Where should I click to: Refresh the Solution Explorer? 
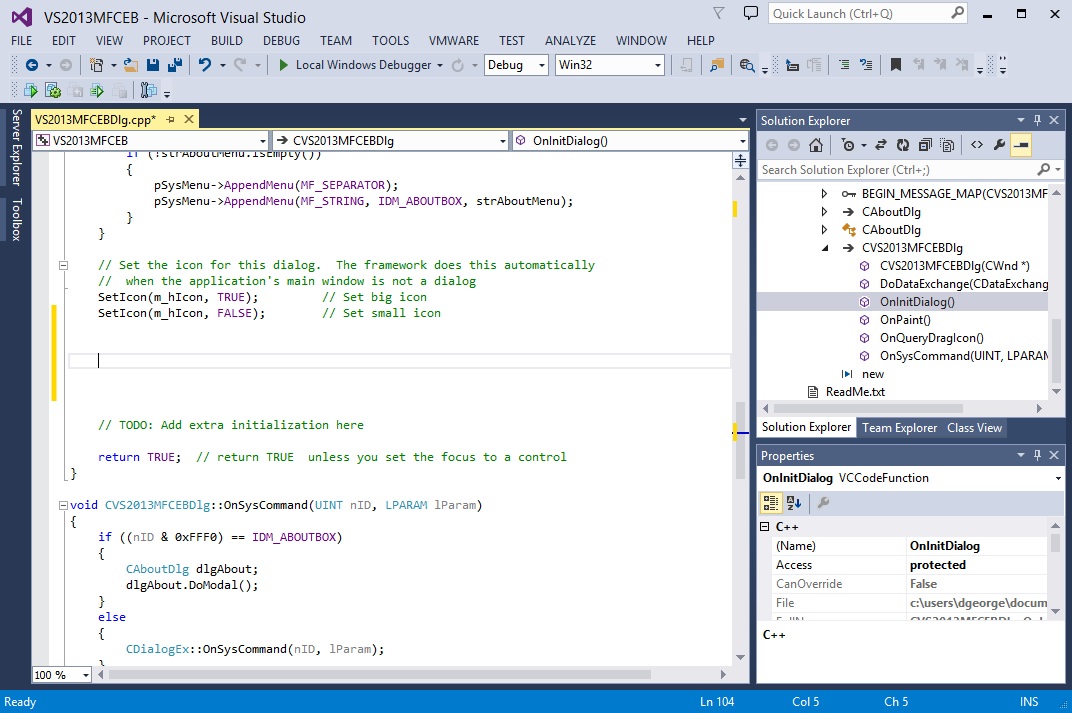click(903, 145)
